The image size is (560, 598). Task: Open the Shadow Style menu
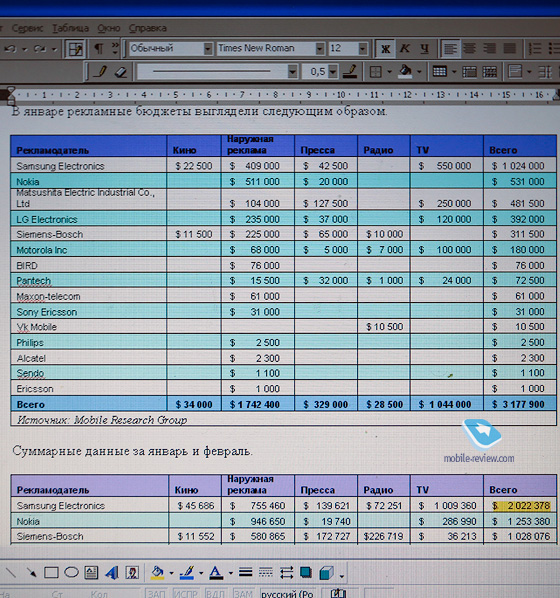[x=306, y=572]
